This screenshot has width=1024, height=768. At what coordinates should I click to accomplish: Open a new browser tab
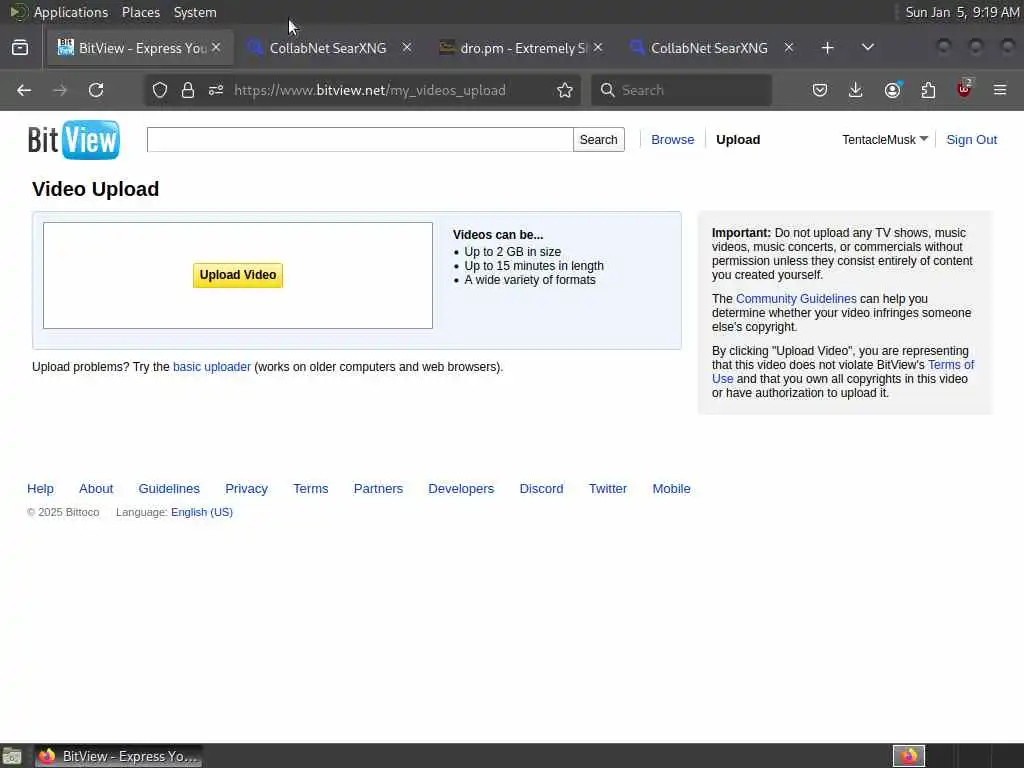click(827, 48)
